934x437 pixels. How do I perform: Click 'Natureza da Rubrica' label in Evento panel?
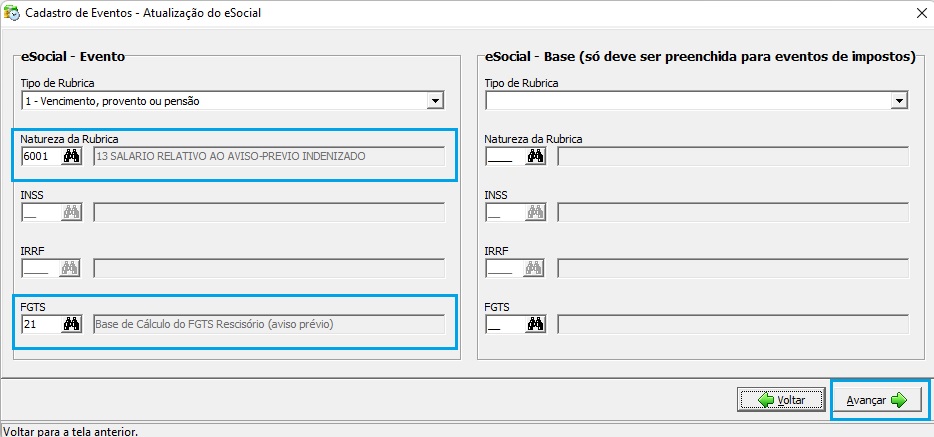tap(70, 139)
